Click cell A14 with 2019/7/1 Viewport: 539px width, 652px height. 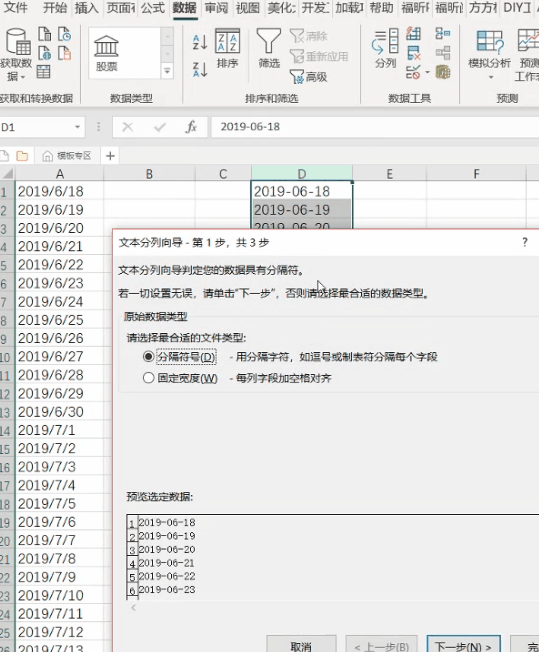pos(59,430)
